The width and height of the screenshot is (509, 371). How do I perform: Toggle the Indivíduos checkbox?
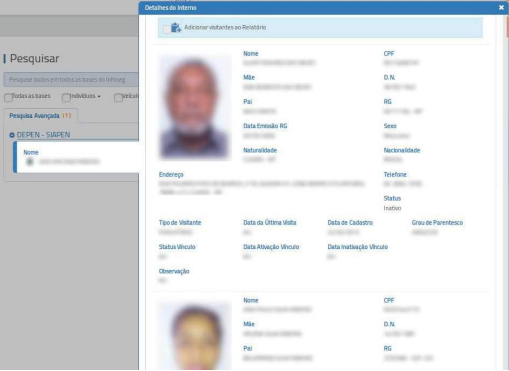66,97
